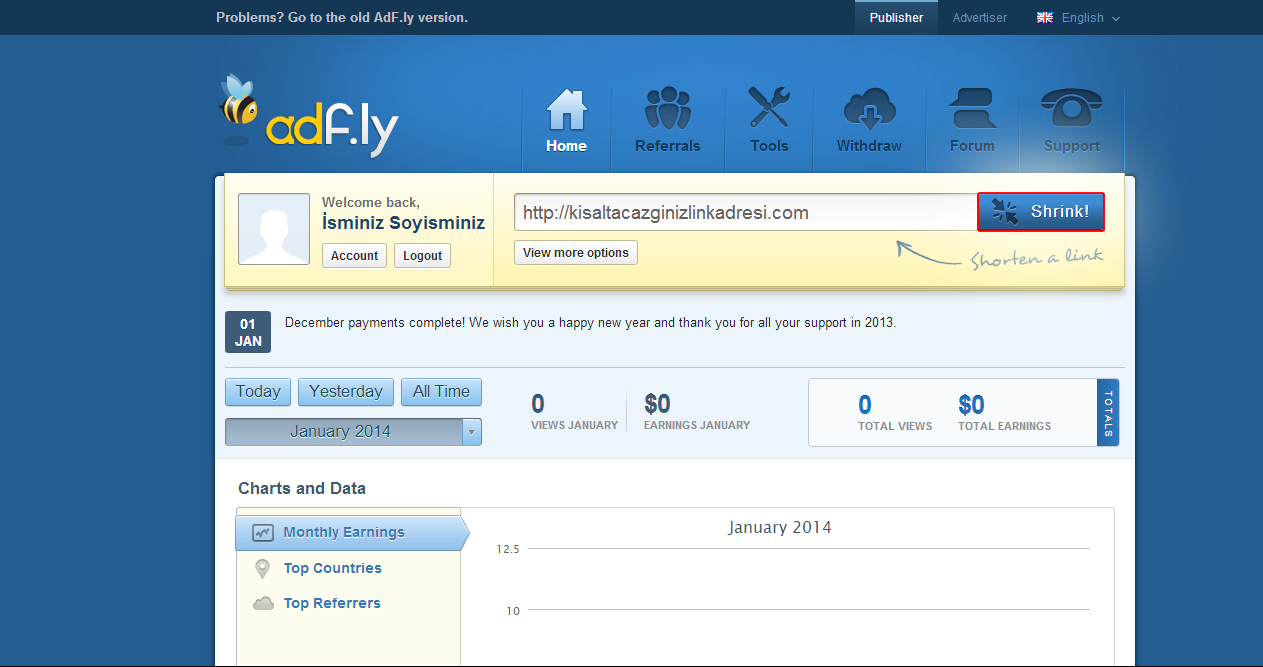Click the Referrals menu label
The height and width of the screenshot is (667, 1263).
point(668,146)
